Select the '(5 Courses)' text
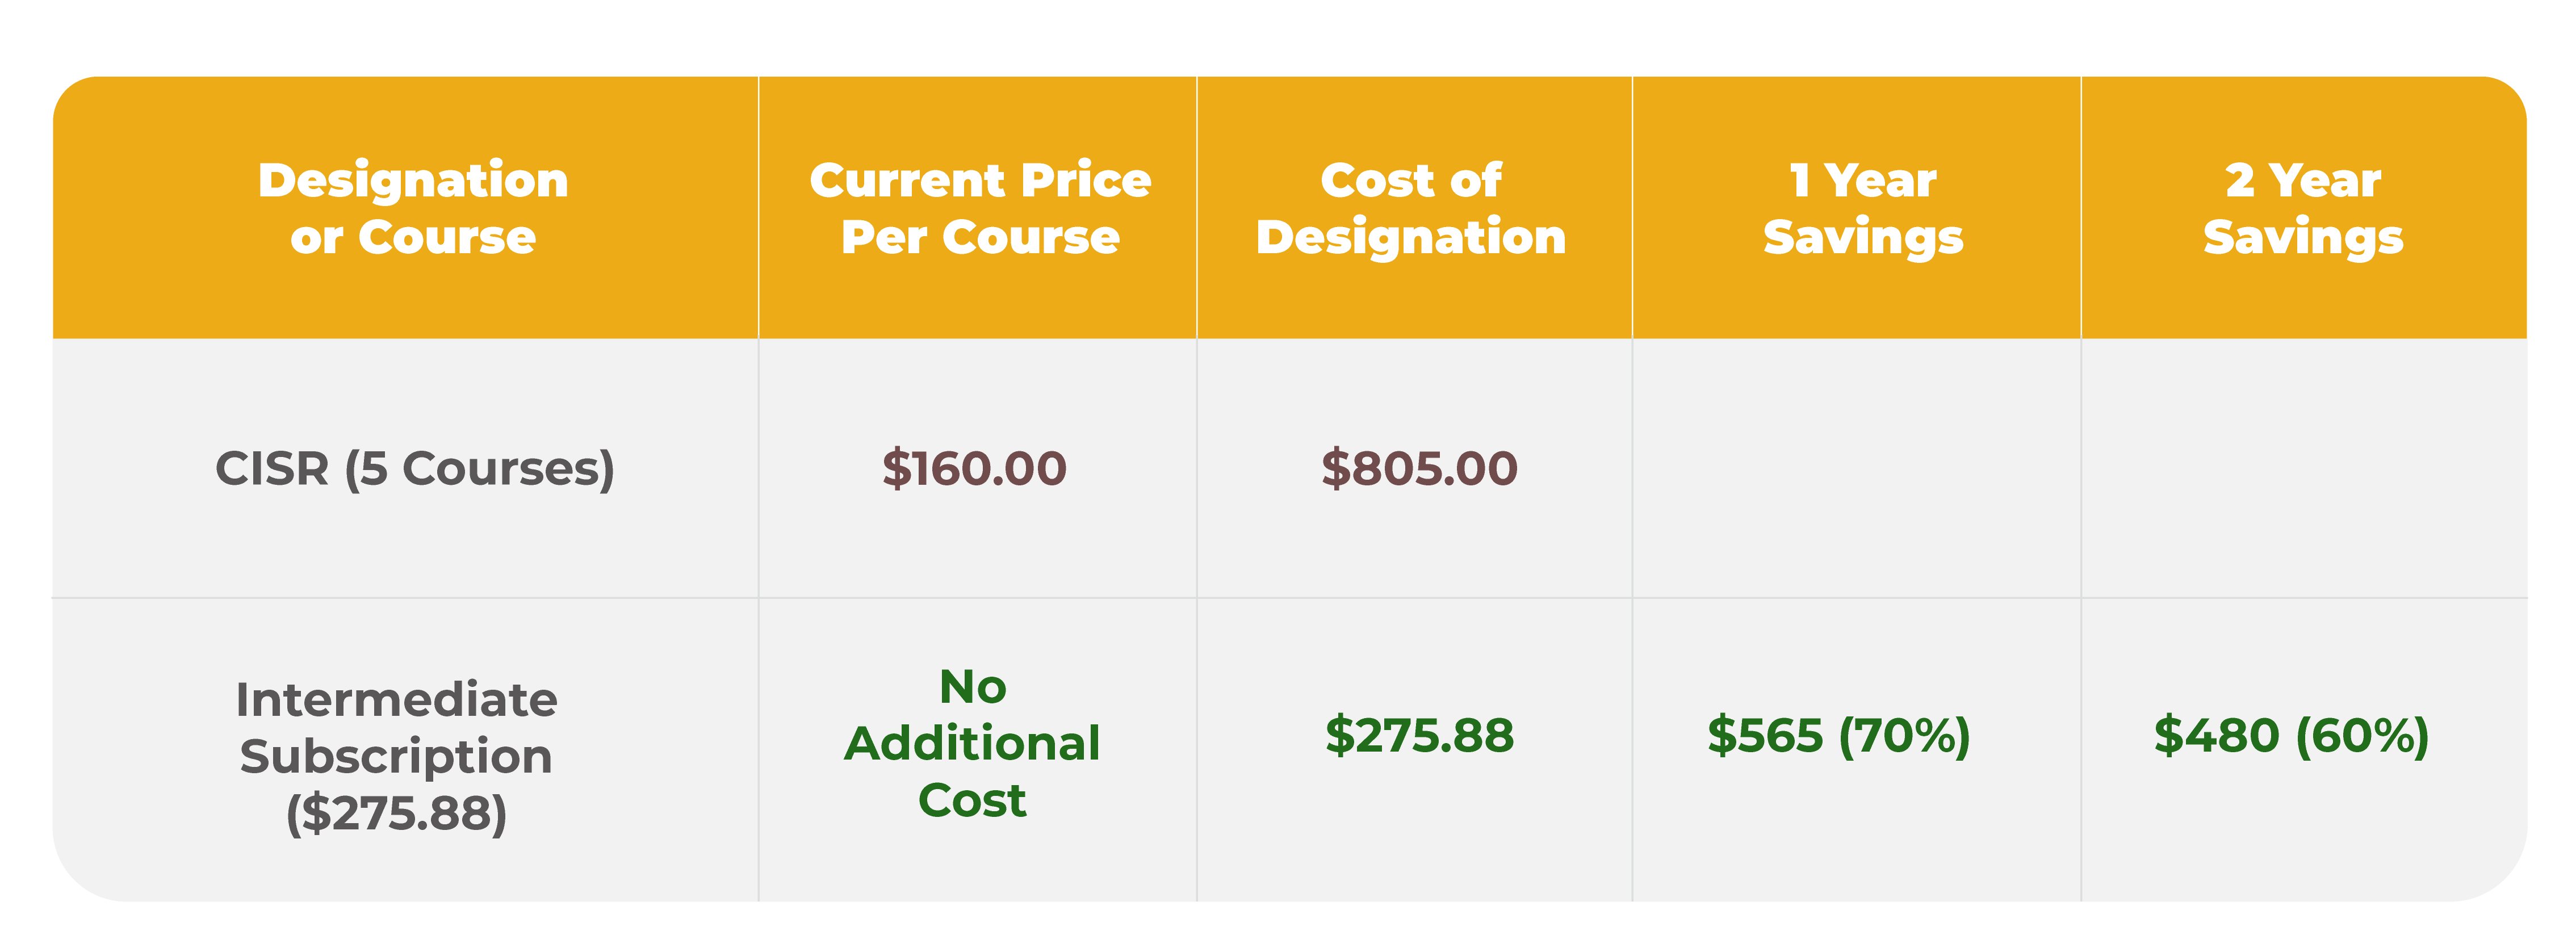This screenshot has width=2576, height=952. tap(479, 468)
